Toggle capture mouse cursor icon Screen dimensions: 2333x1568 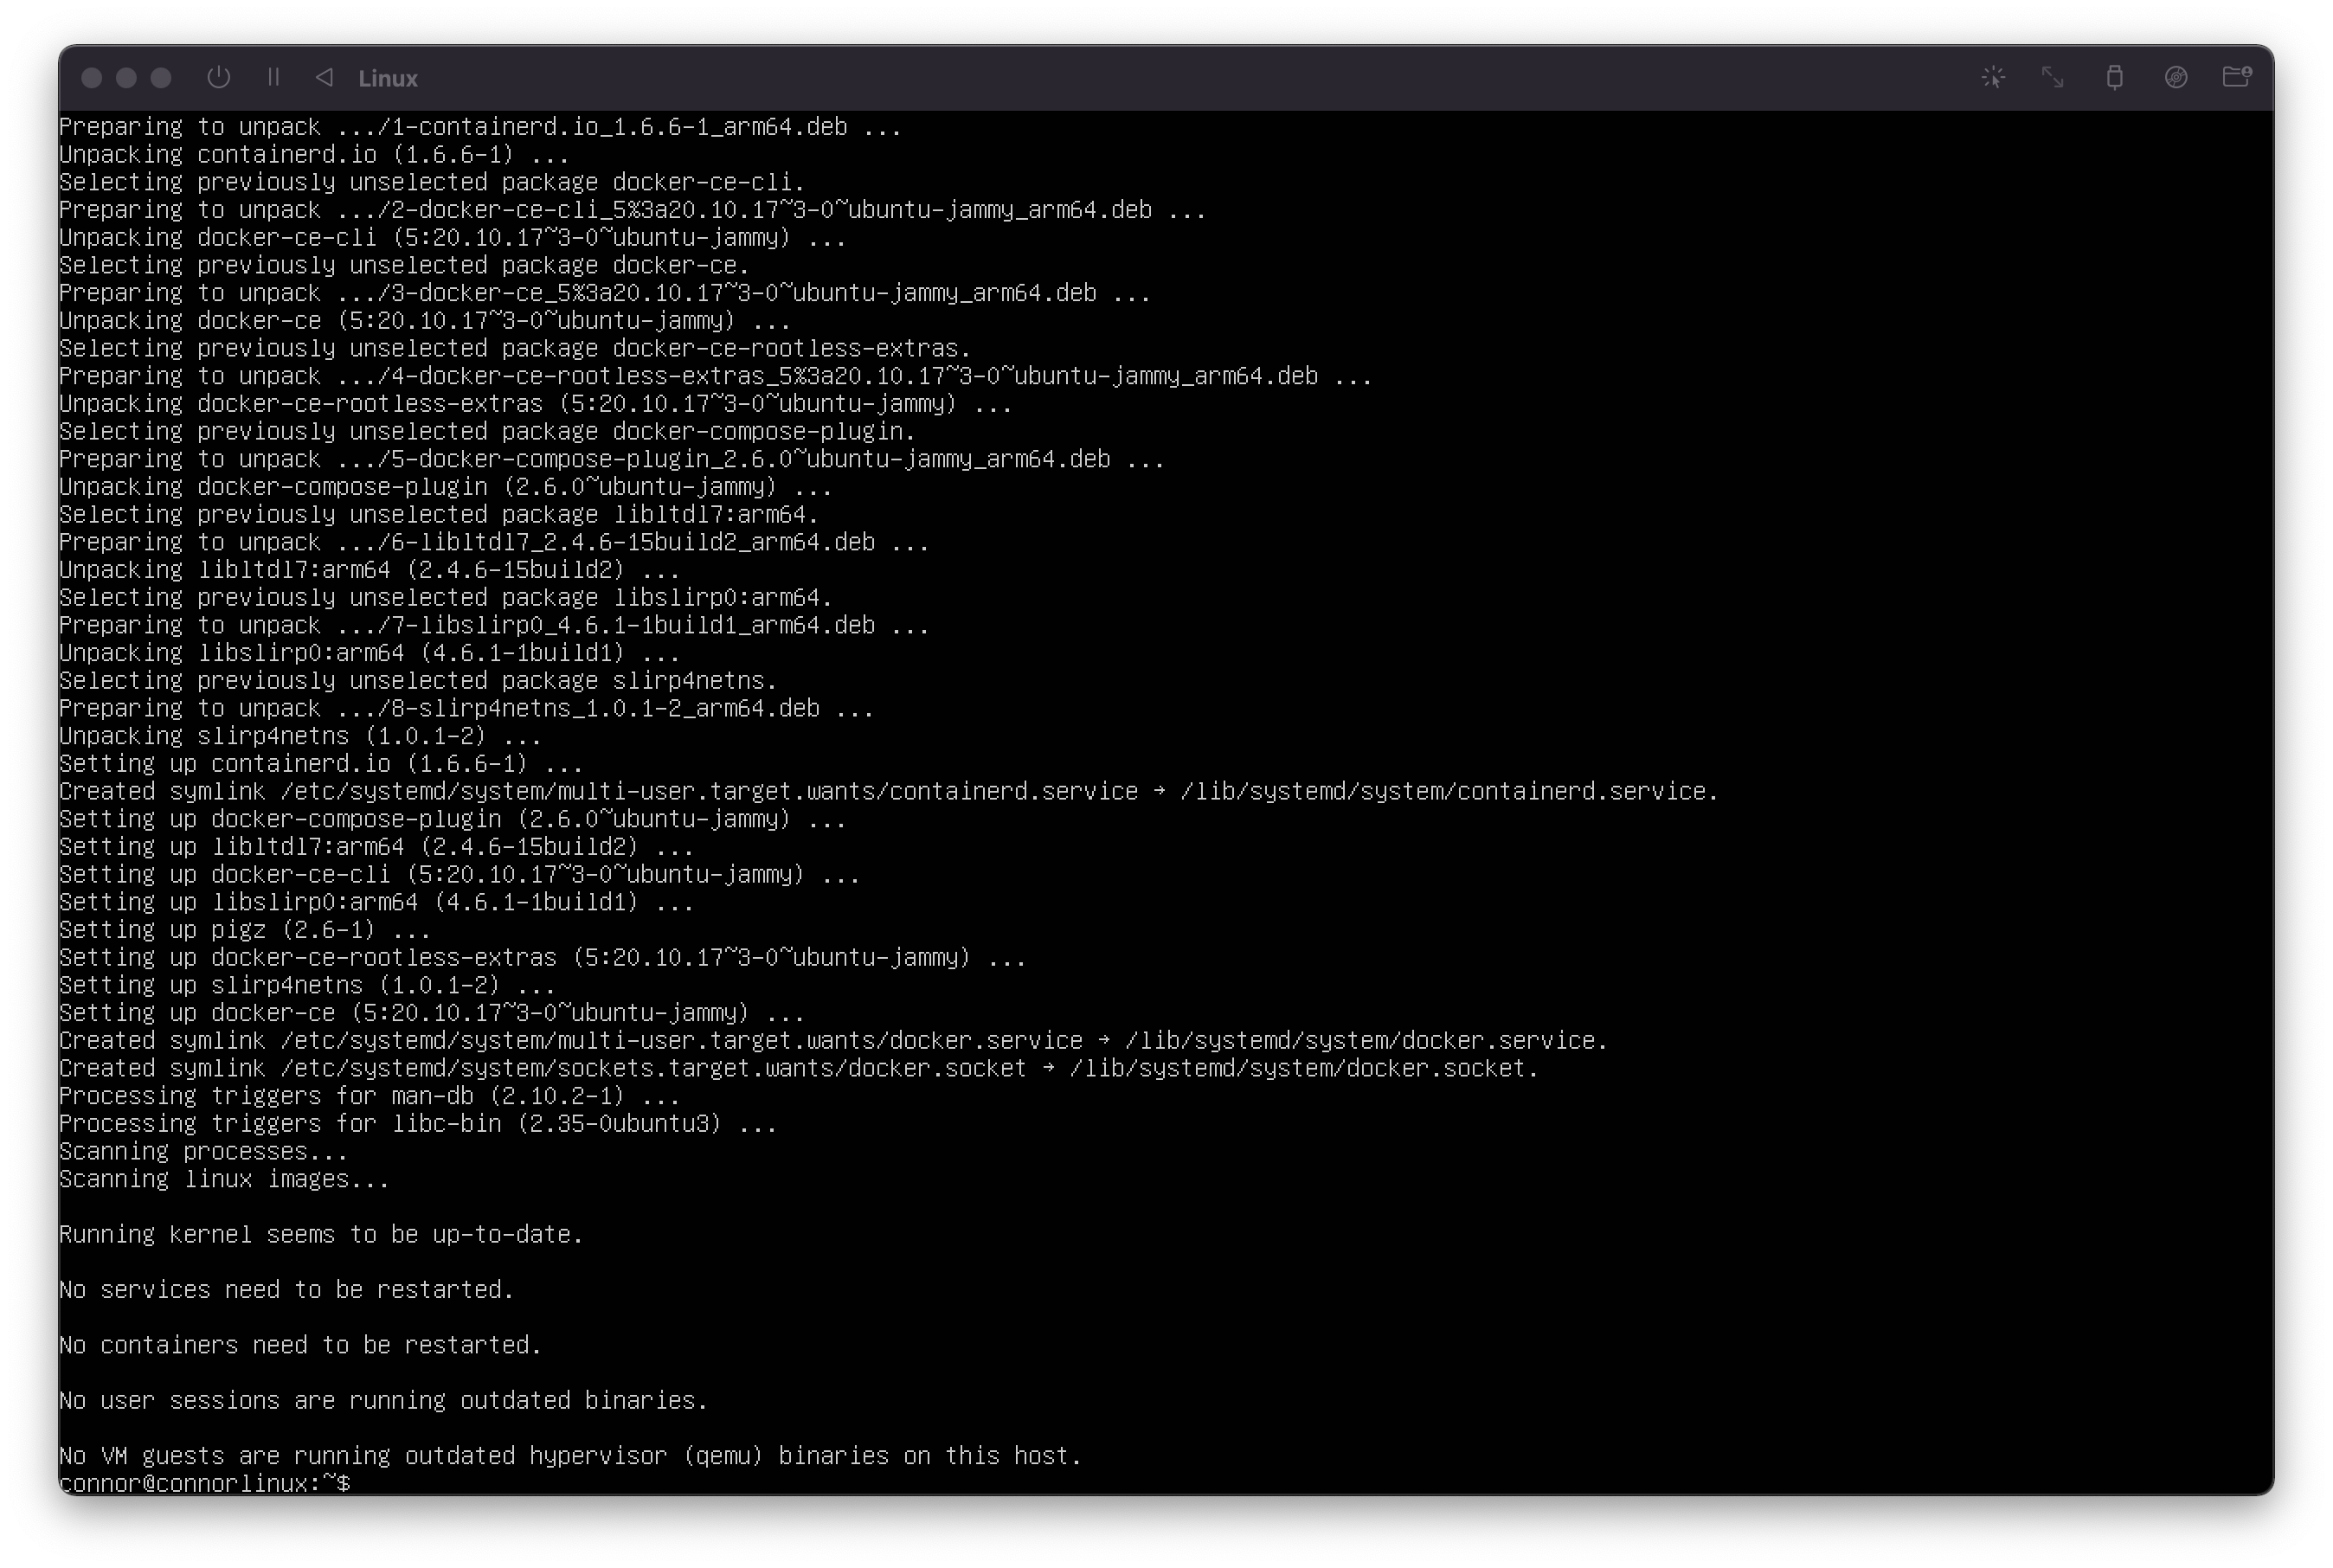click(1993, 77)
